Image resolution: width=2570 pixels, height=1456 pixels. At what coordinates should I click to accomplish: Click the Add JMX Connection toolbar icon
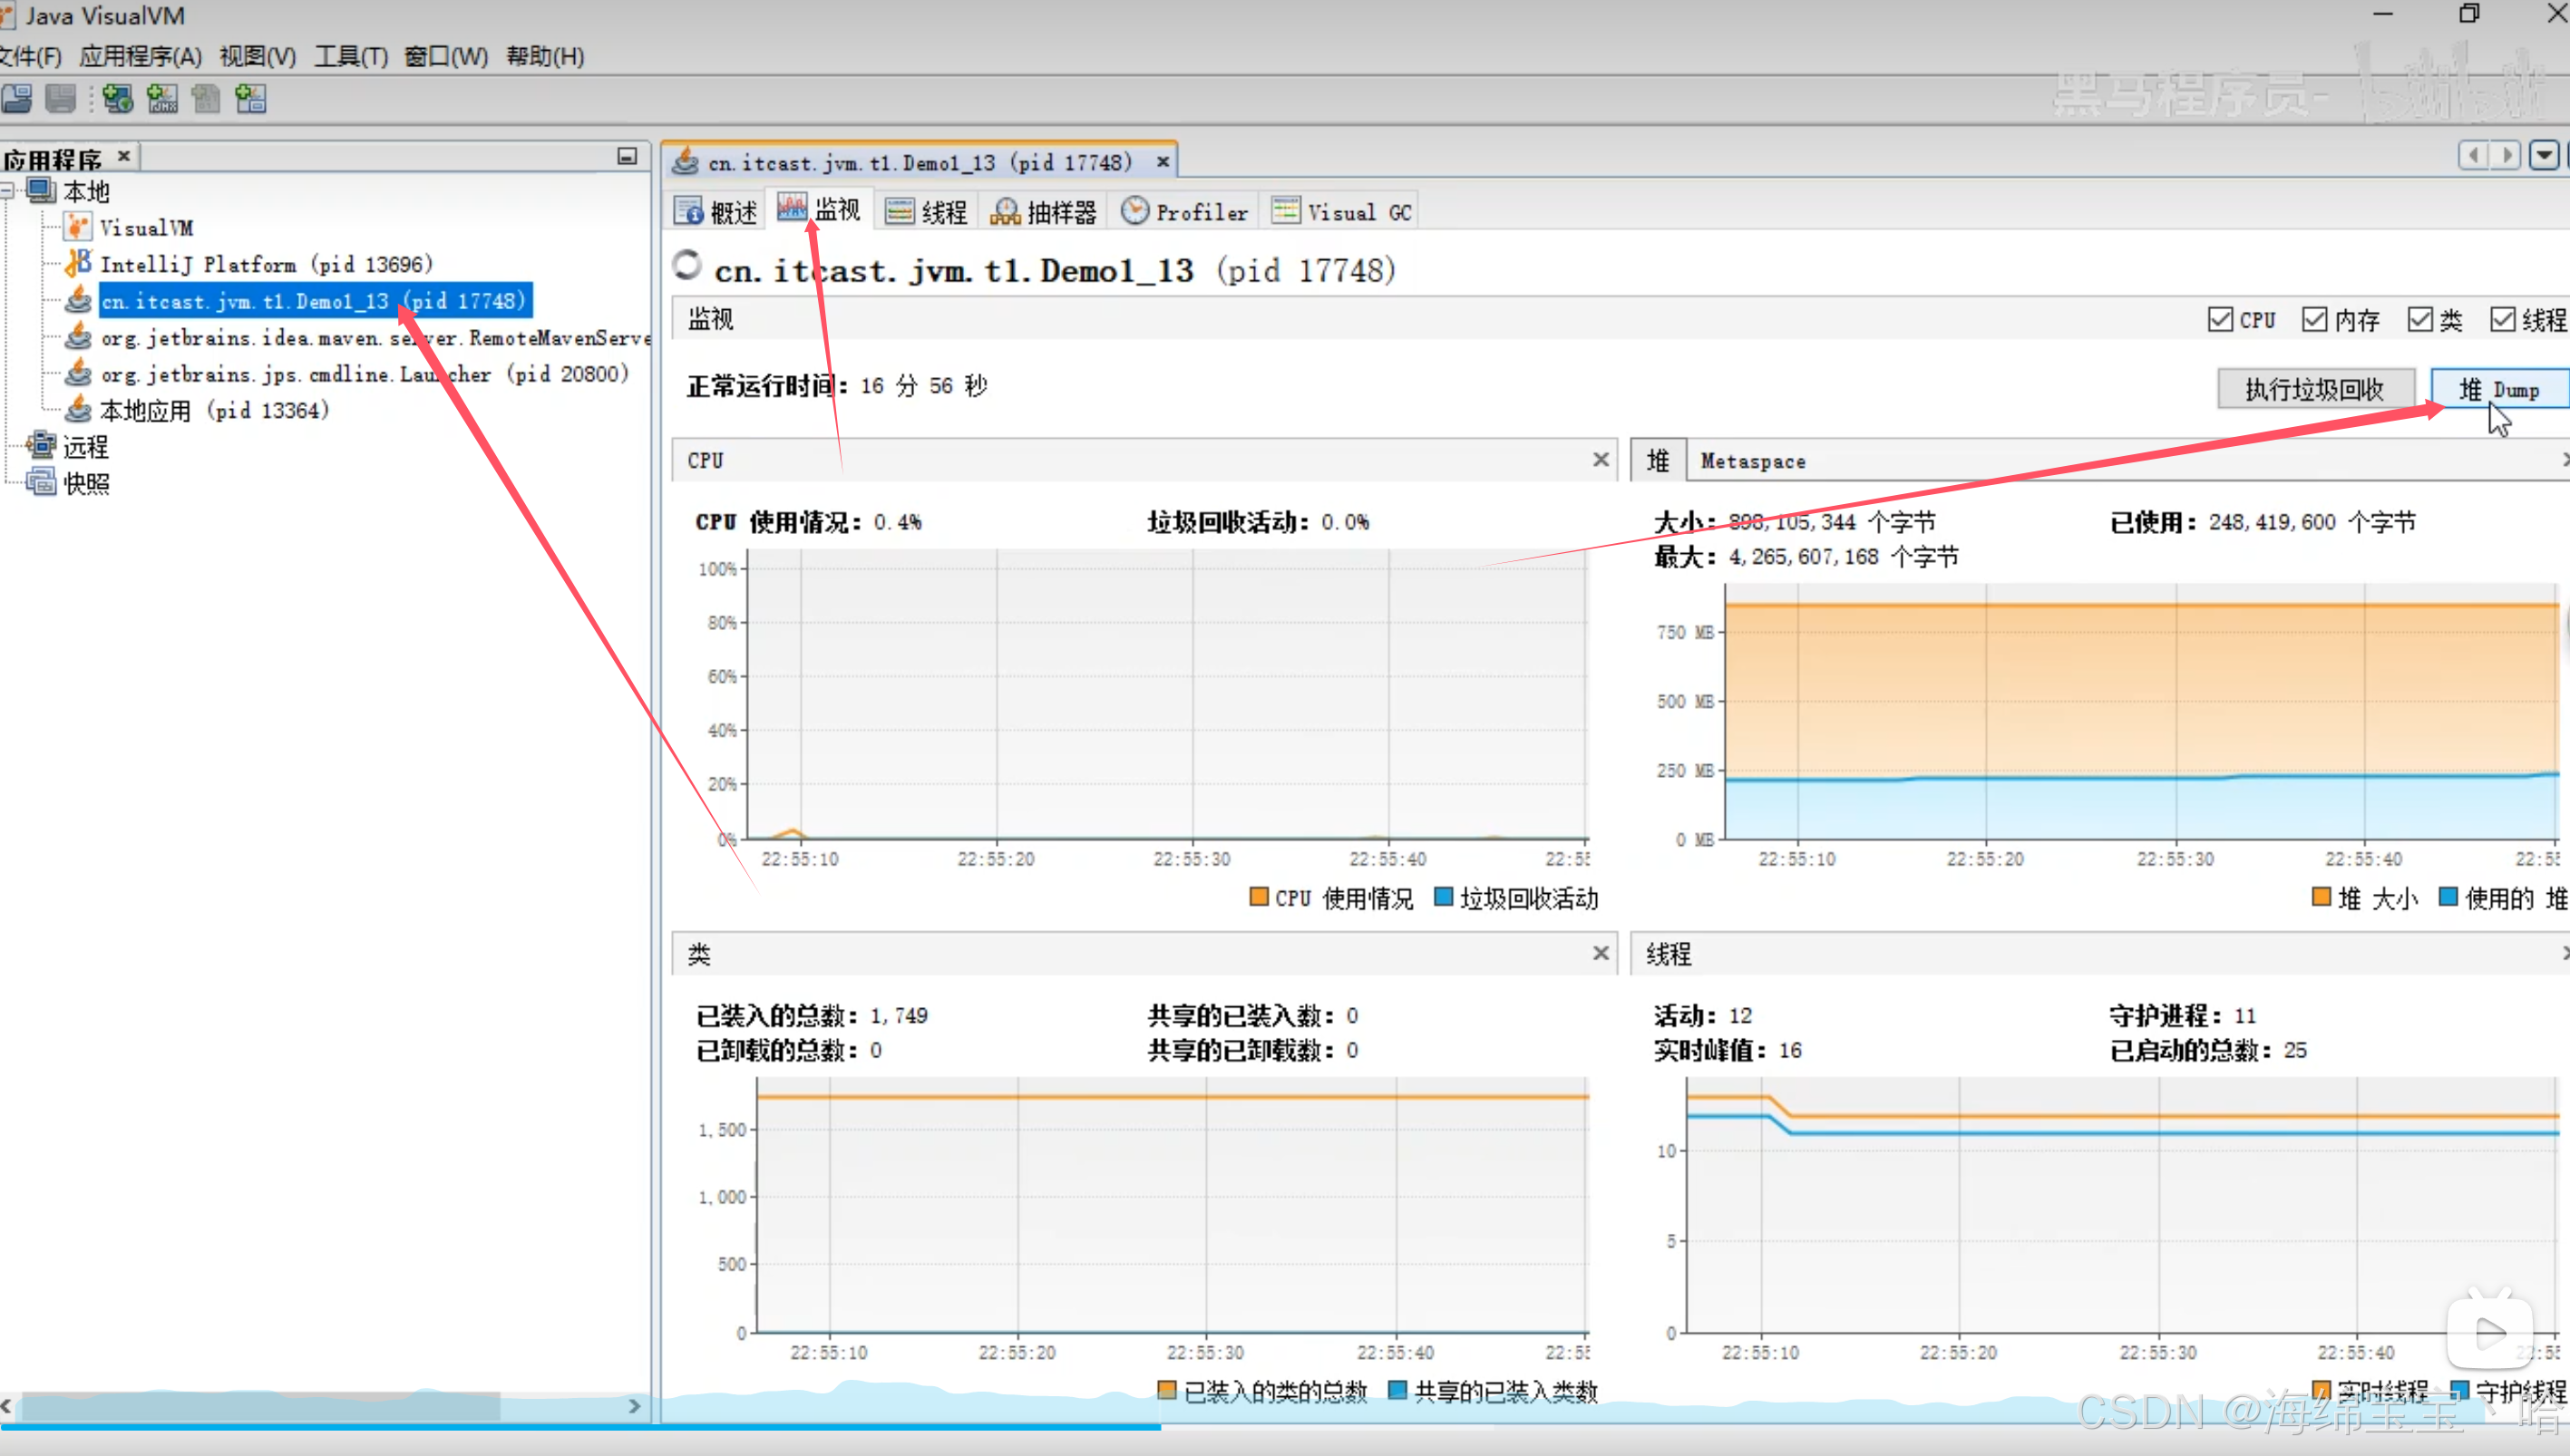162,98
